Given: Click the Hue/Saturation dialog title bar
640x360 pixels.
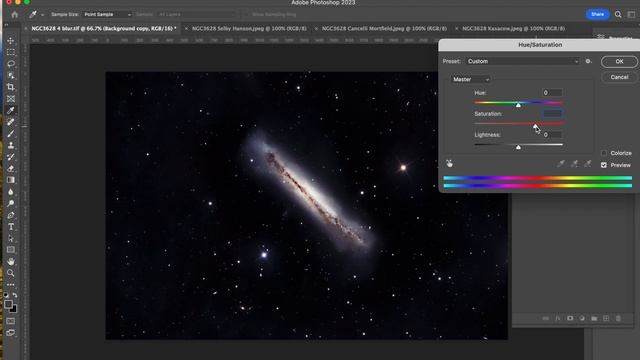Looking at the screenshot, I should tap(539, 45).
